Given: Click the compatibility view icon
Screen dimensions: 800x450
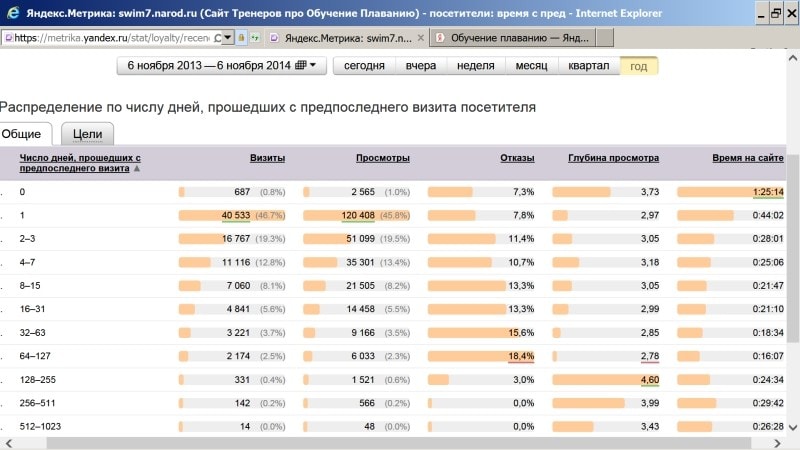Looking at the screenshot, I should (255, 37).
